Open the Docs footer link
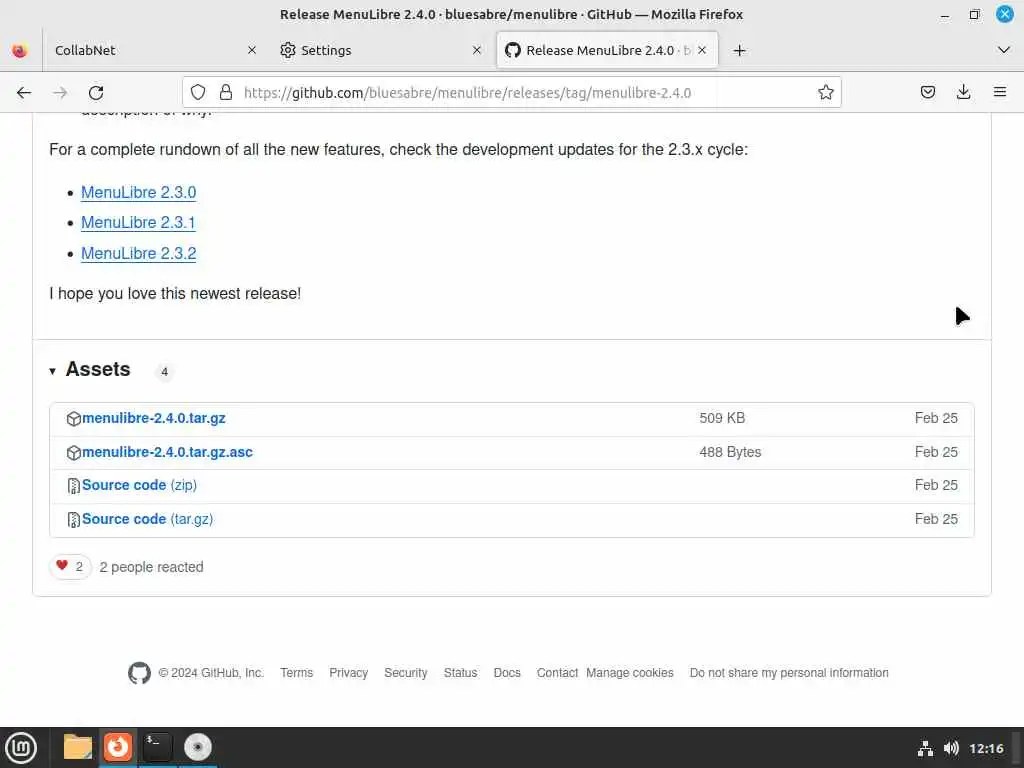Viewport: 1024px width, 768px height. (507, 673)
